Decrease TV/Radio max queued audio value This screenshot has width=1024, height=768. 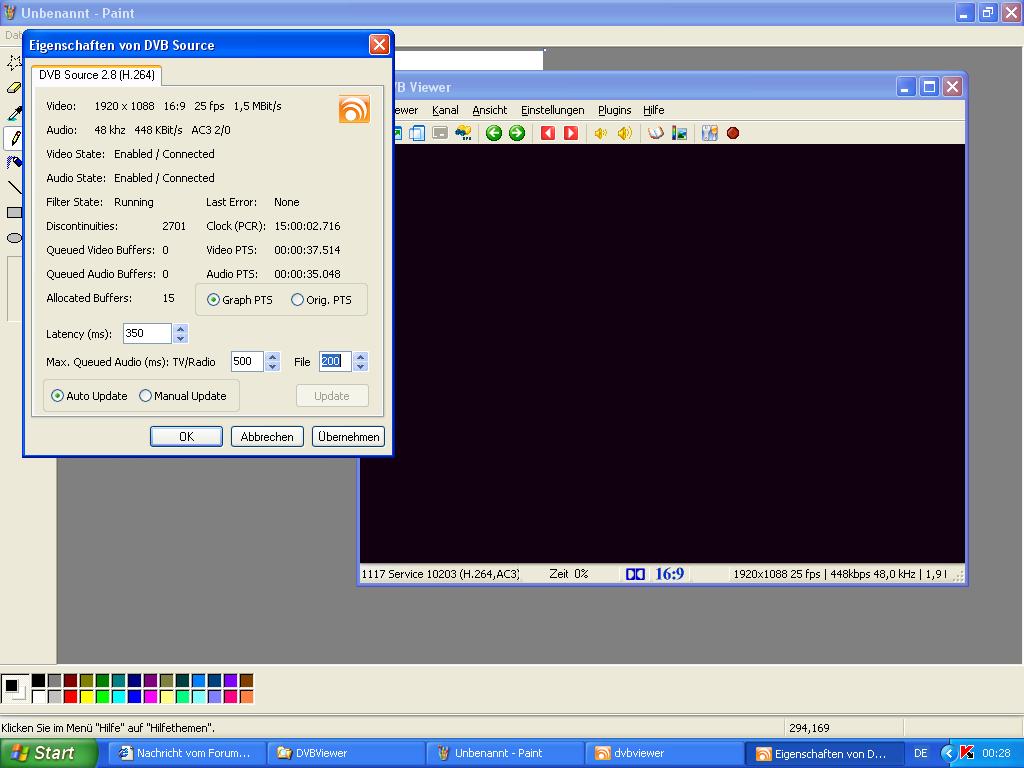tap(273, 367)
